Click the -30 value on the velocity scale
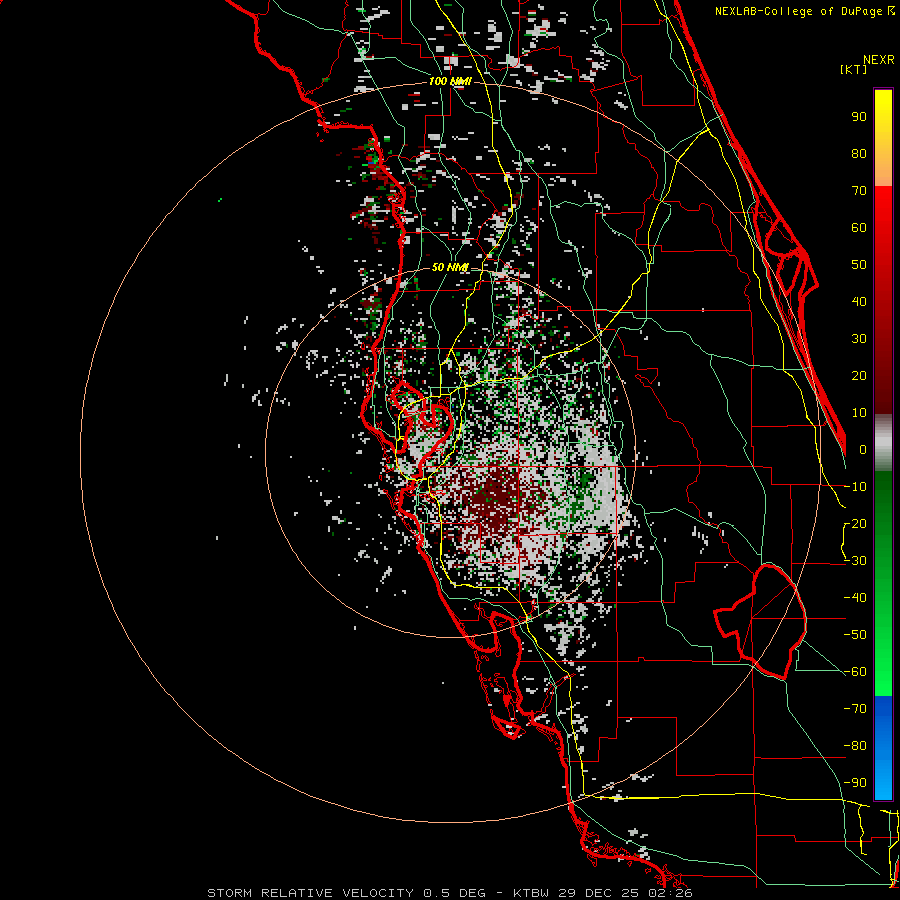The width and height of the screenshot is (900, 900). 855,561
